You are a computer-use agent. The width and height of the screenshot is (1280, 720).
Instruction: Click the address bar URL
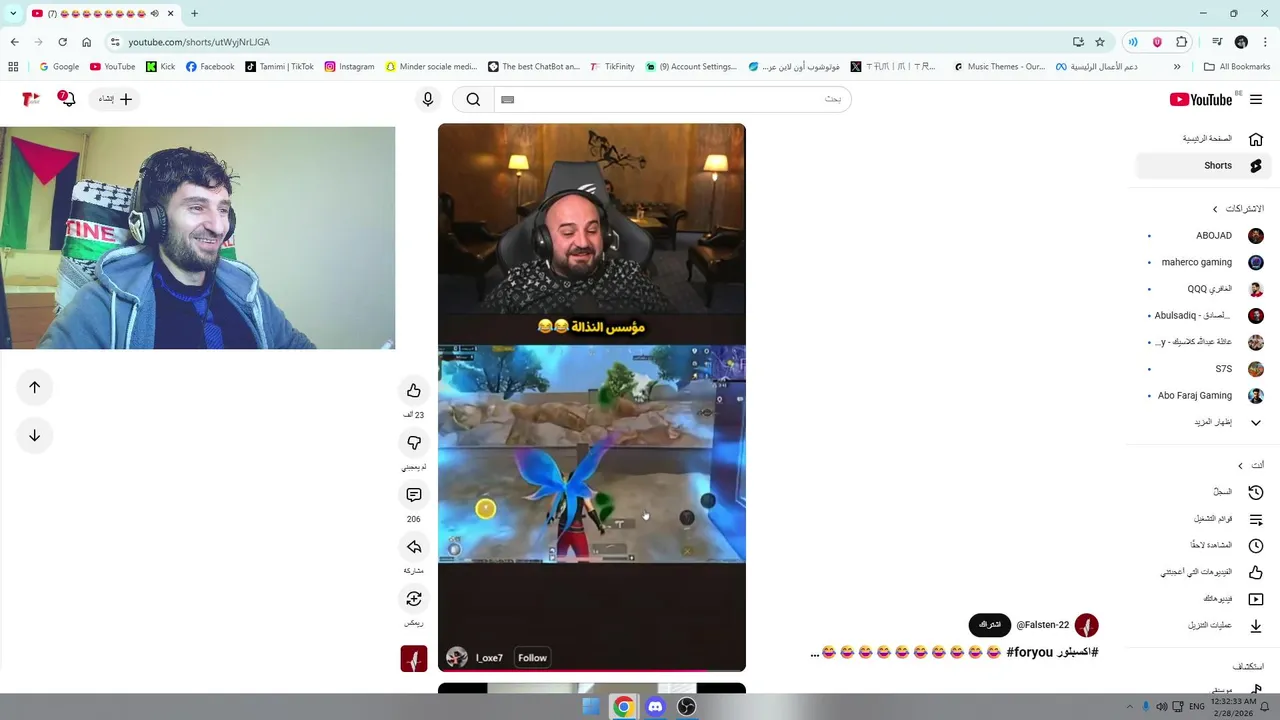tap(199, 42)
